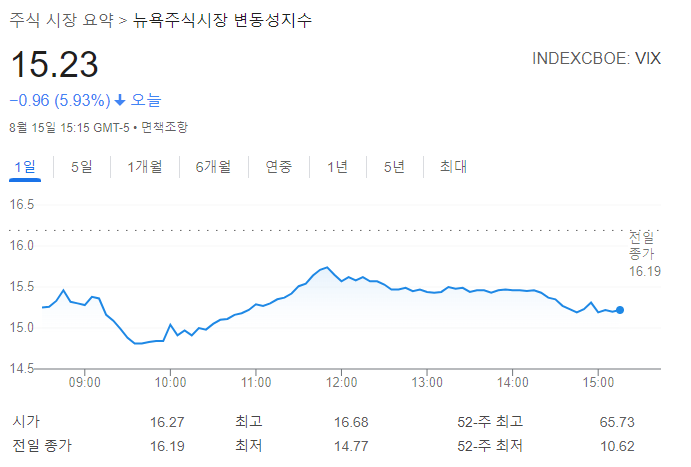Open the '면책조항' disclaimer link
Image resolution: width=691 pixels, height=467 pixels.
[164, 127]
